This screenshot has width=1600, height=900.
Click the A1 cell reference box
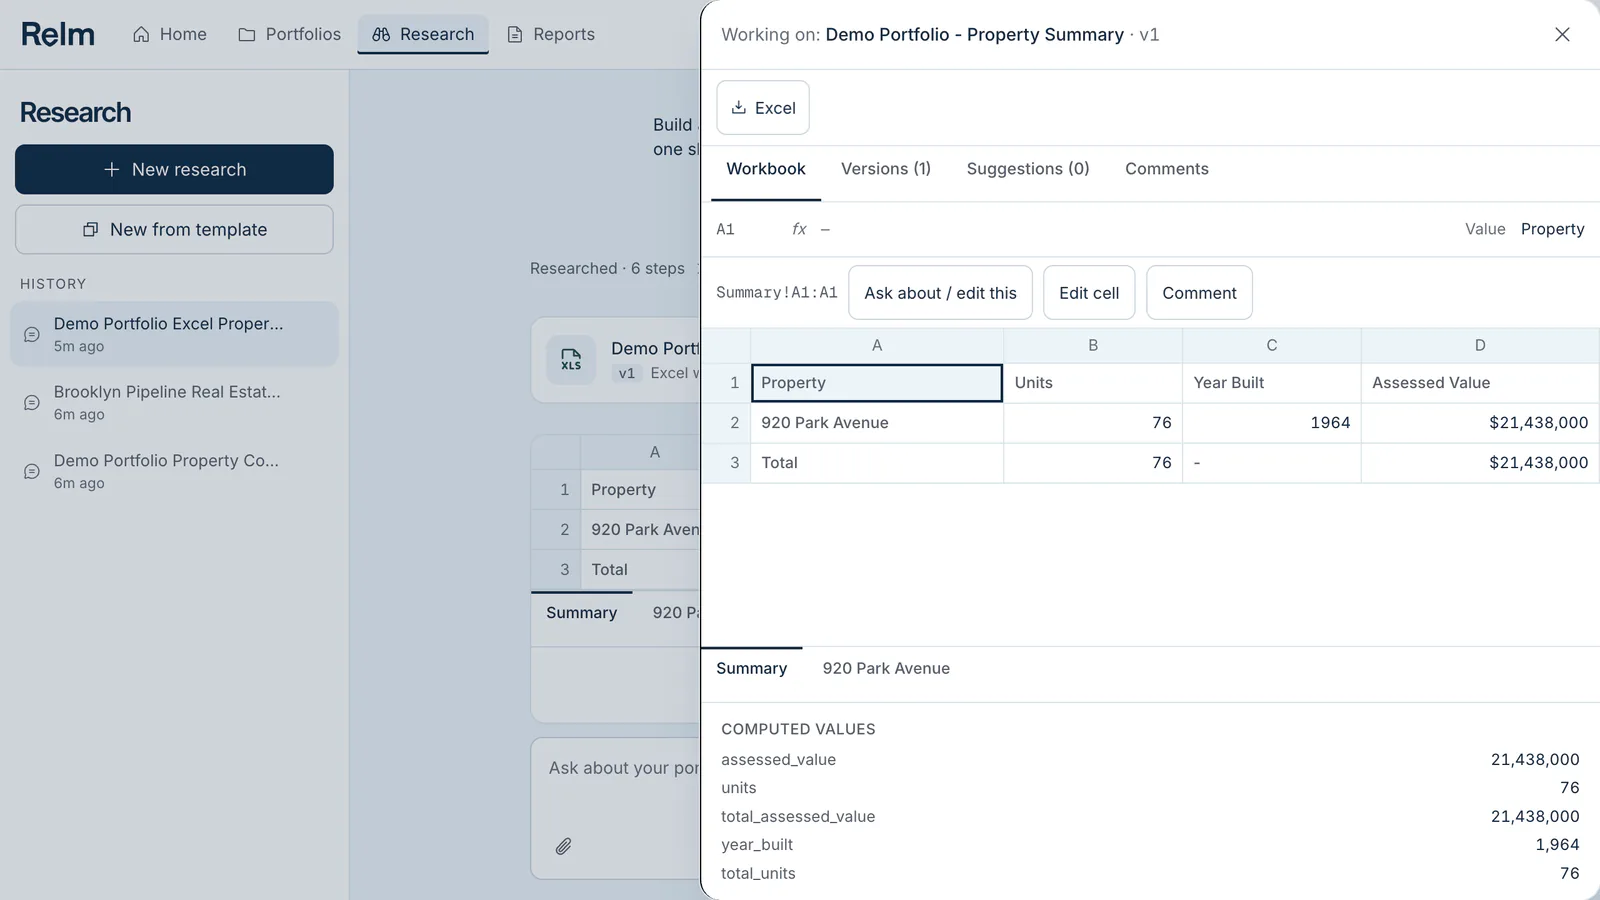726,229
